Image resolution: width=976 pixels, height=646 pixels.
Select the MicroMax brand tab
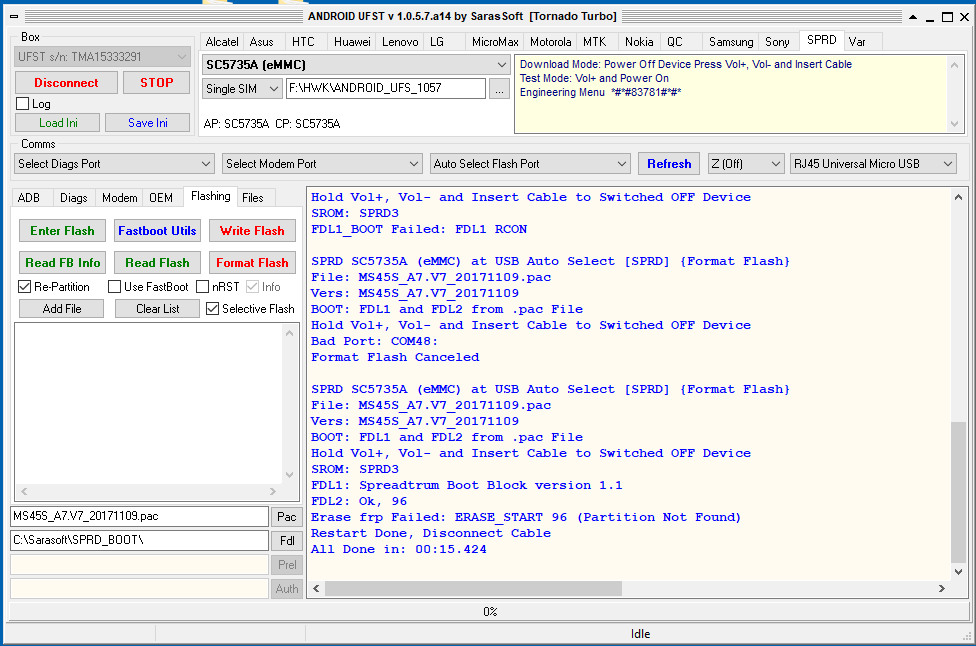point(495,42)
